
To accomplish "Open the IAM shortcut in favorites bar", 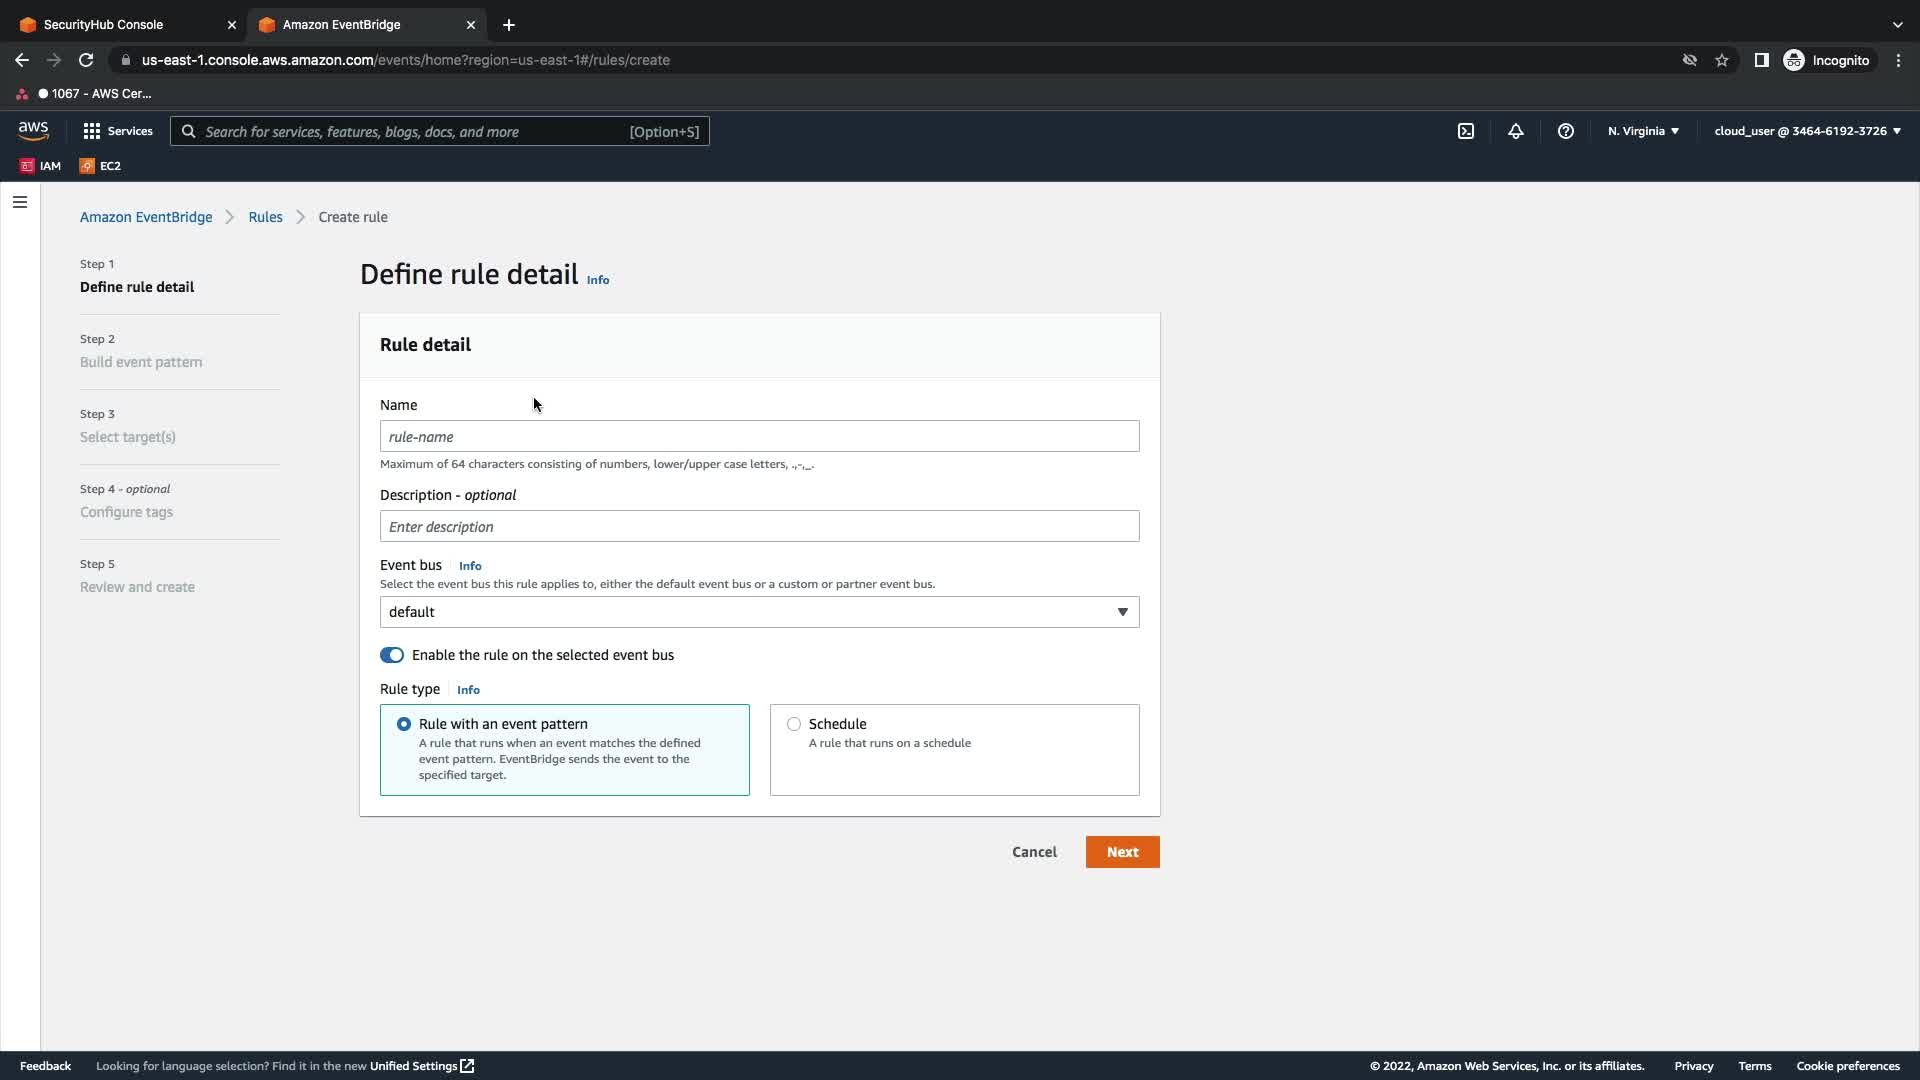I will point(41,166).
